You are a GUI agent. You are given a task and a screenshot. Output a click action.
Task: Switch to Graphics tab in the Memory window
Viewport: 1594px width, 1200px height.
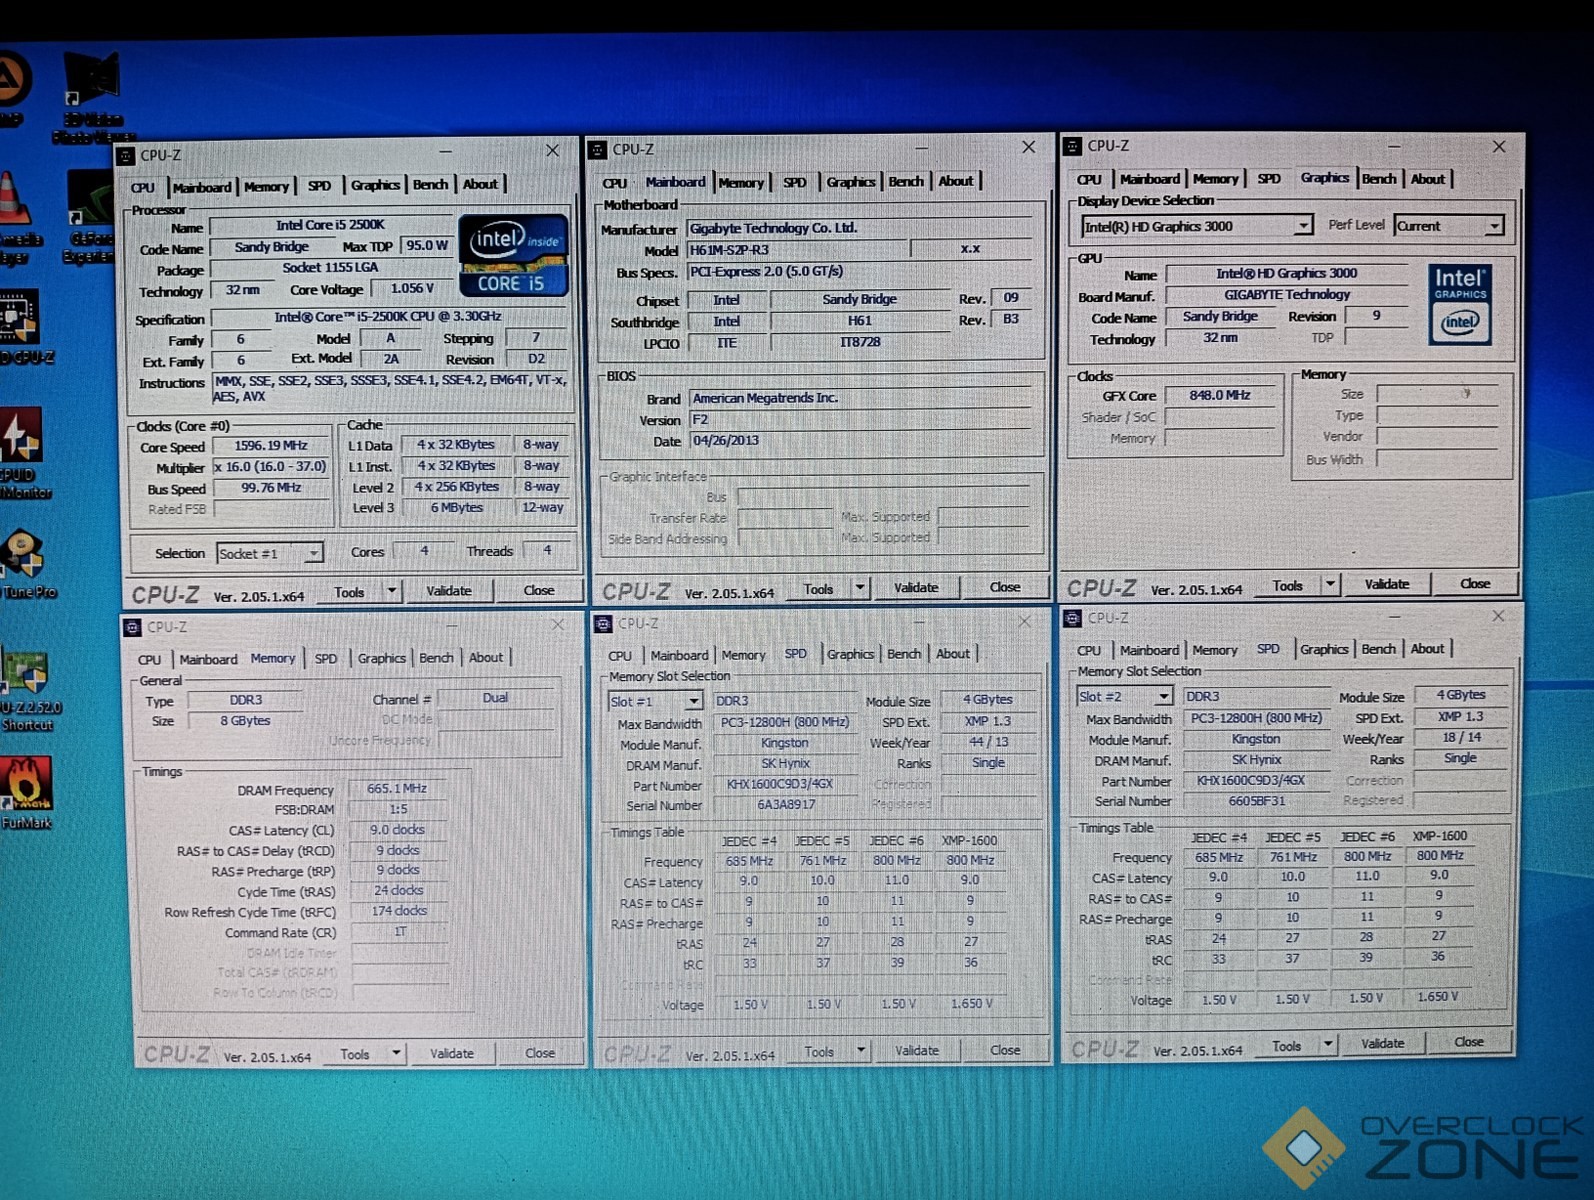382,658
